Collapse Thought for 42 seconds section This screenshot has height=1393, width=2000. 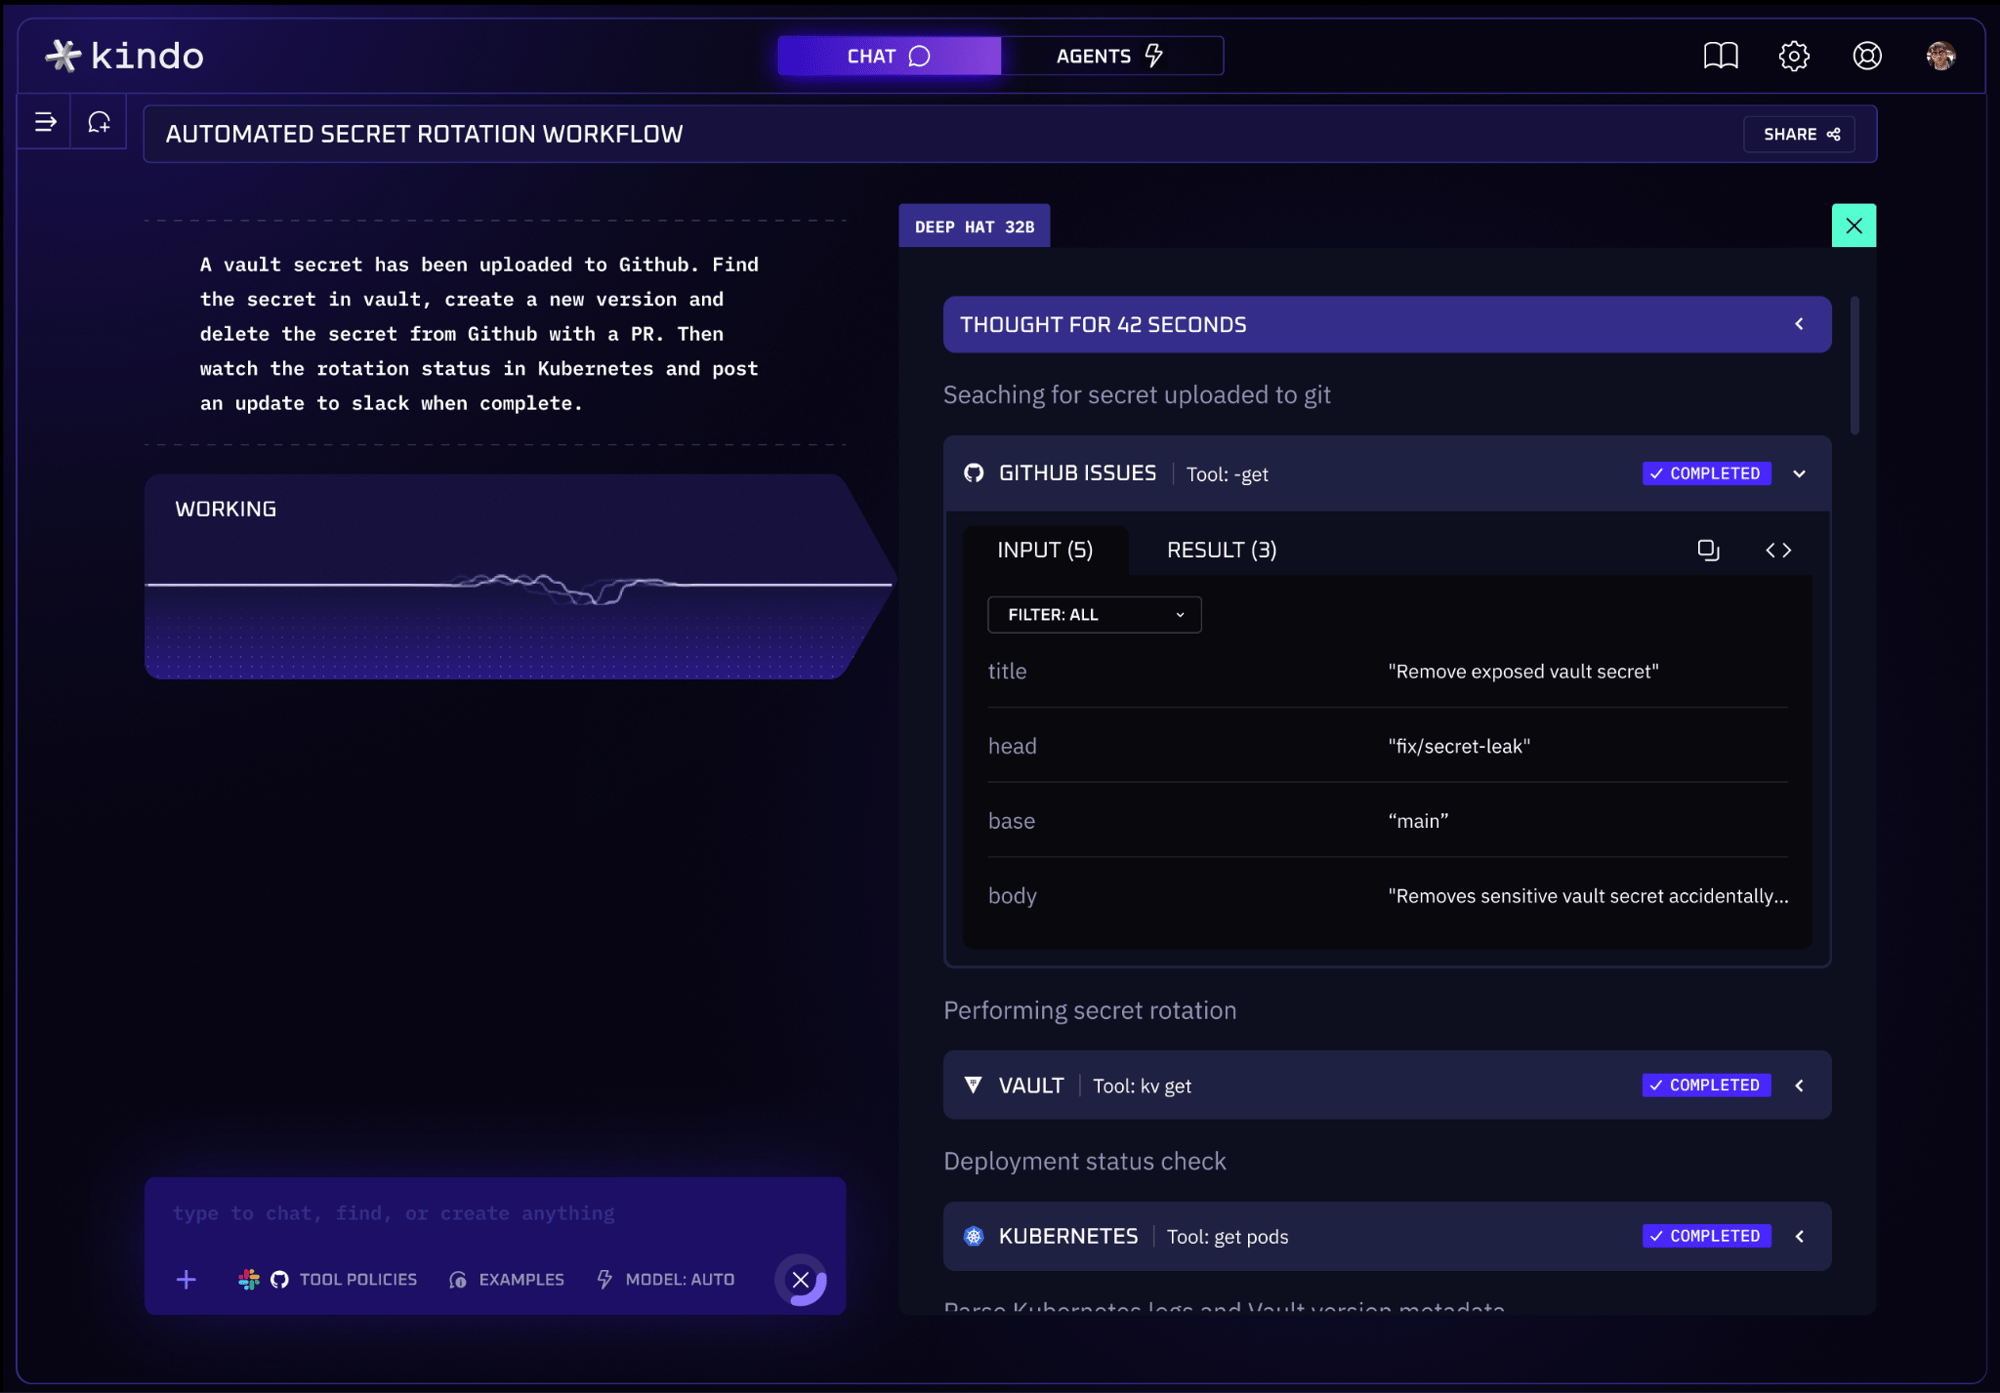click(1799, 324)
